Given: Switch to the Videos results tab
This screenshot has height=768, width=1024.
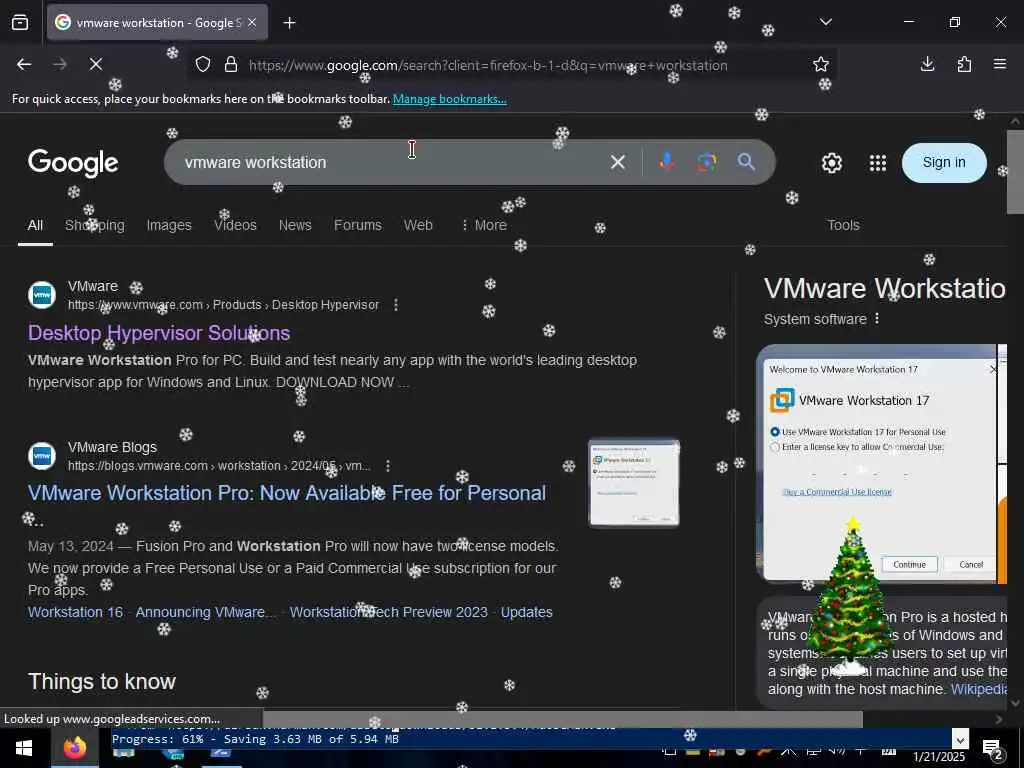Looking at the screenshot, I should 235,225.
